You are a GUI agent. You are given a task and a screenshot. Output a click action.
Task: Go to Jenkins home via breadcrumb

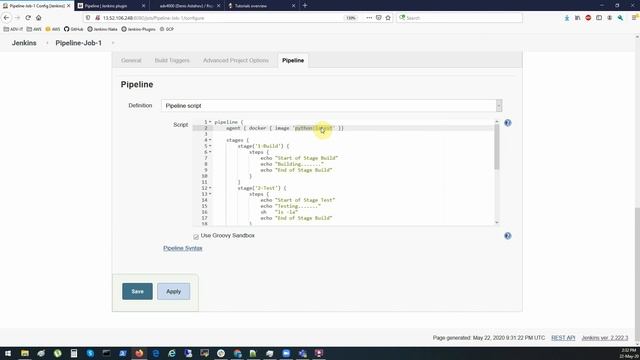24,43
